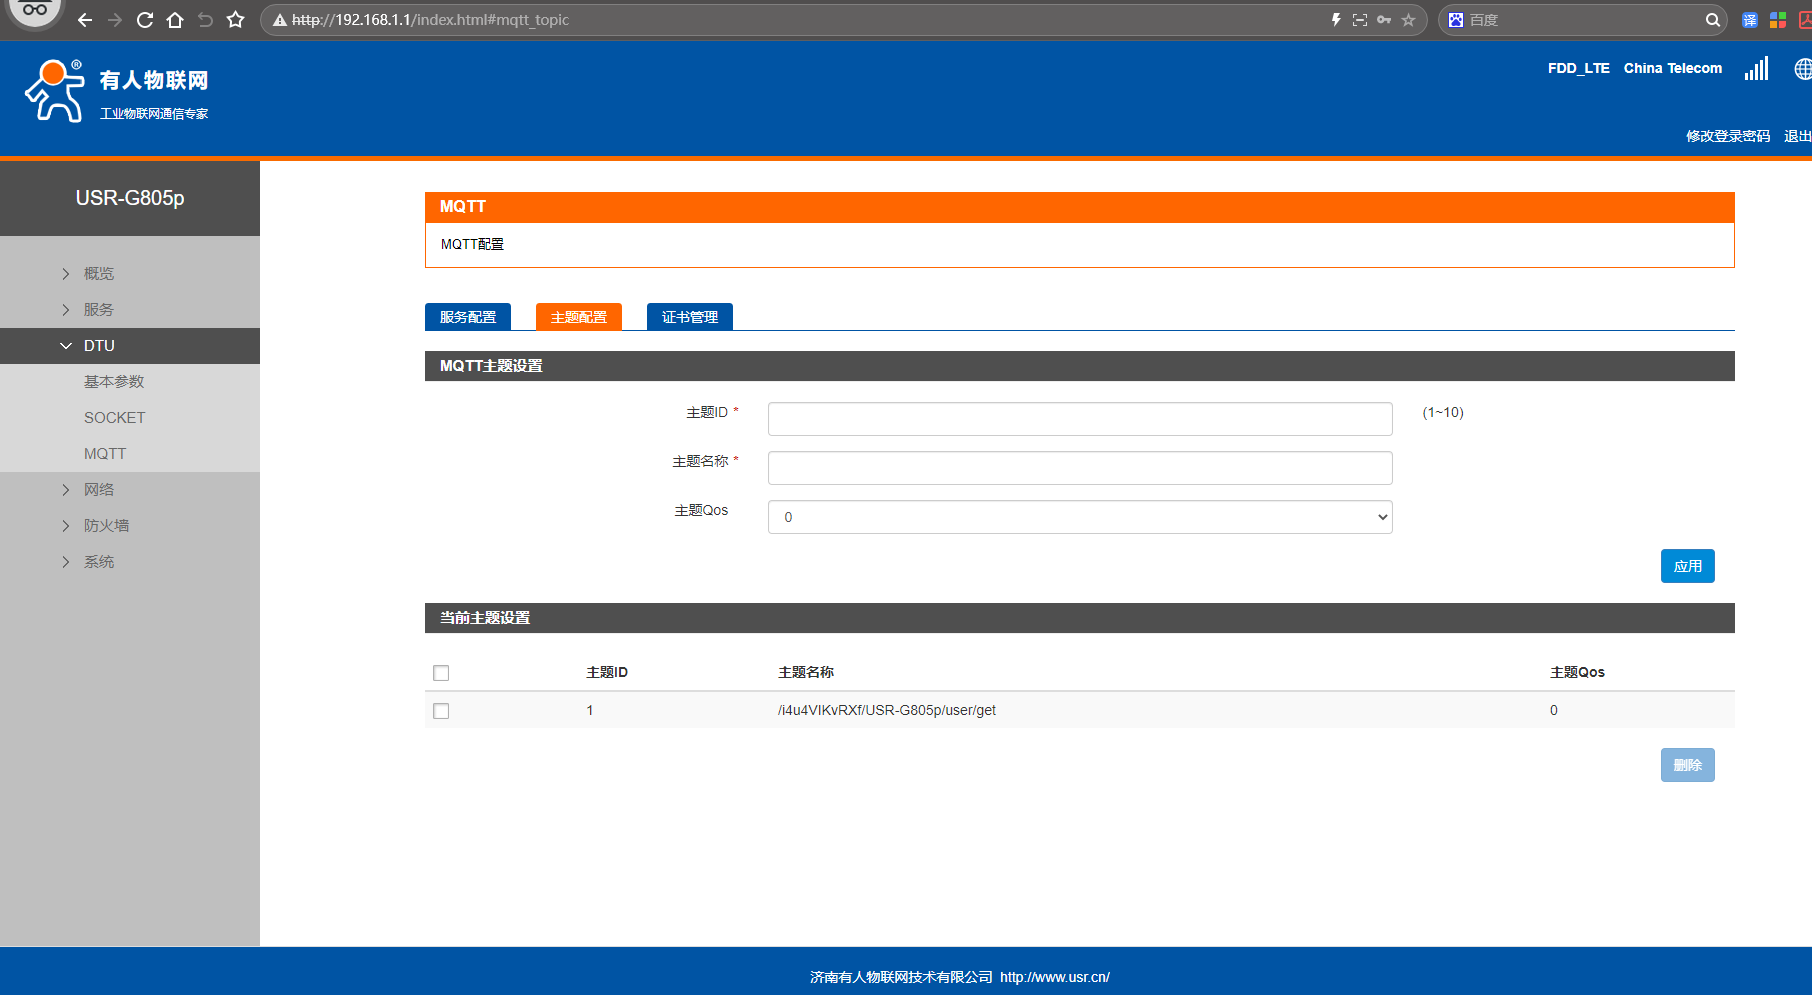Check the select-all checkbox in table header
This screenshot has width=1812, height=995.
(441, 673)
